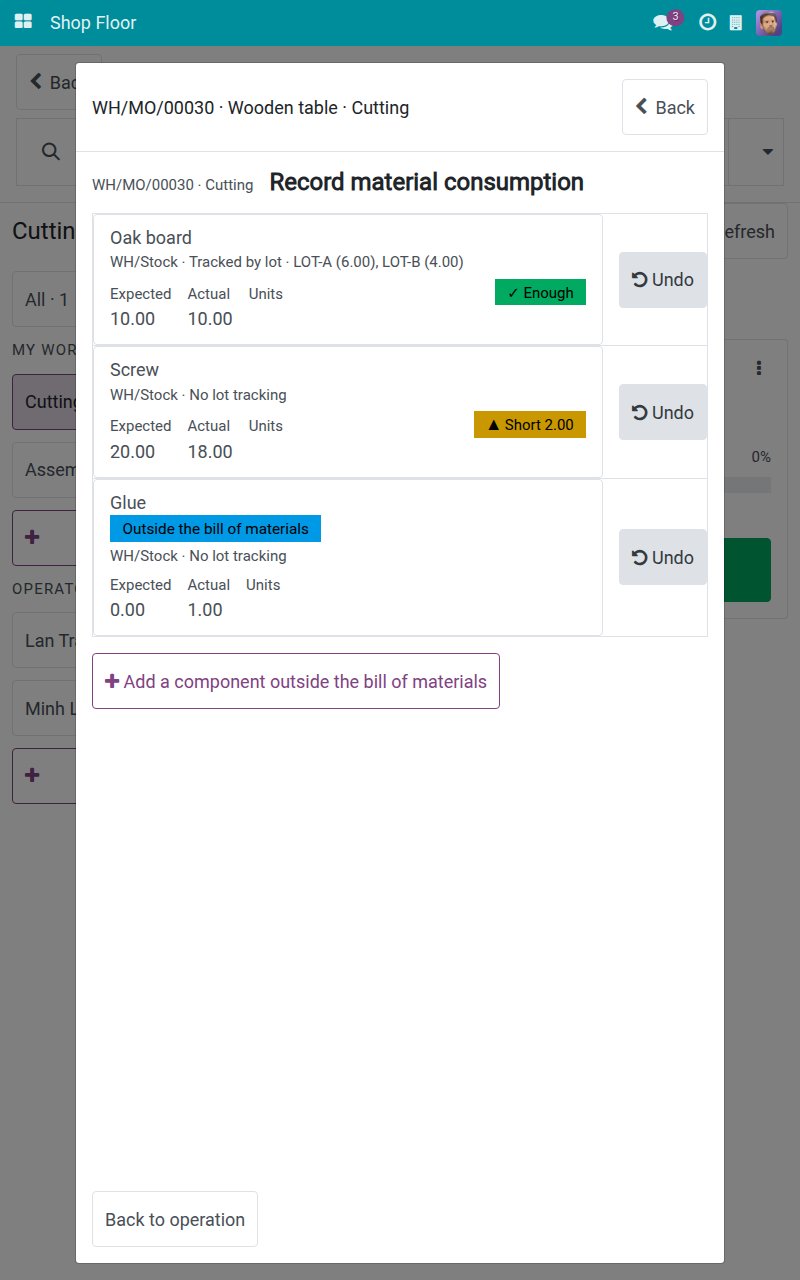The width and height of the screenshot is (800, 1280).
Task: Add a component outside the bill of materials
Action: tap(296, 681)
